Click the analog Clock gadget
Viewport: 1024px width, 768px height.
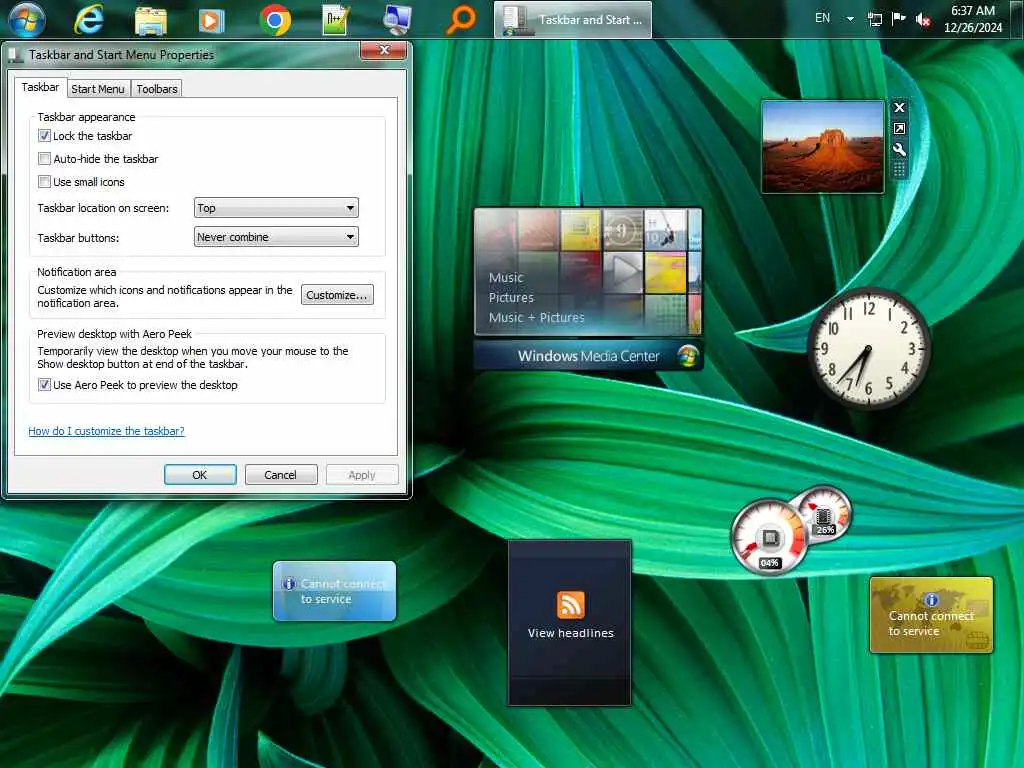point(869,348)
